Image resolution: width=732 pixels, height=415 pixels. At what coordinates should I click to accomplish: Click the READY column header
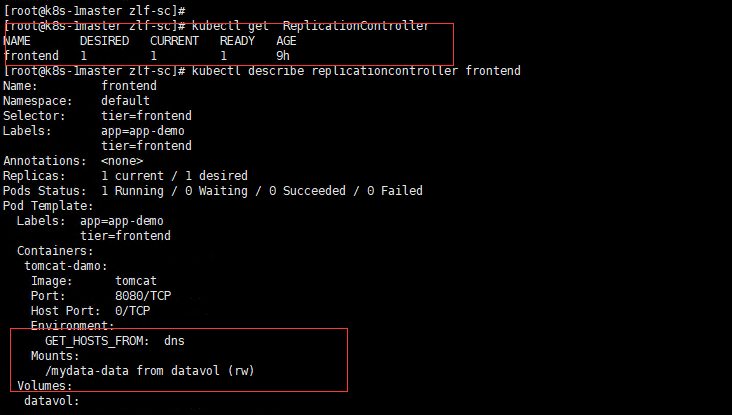coord(237,40)
